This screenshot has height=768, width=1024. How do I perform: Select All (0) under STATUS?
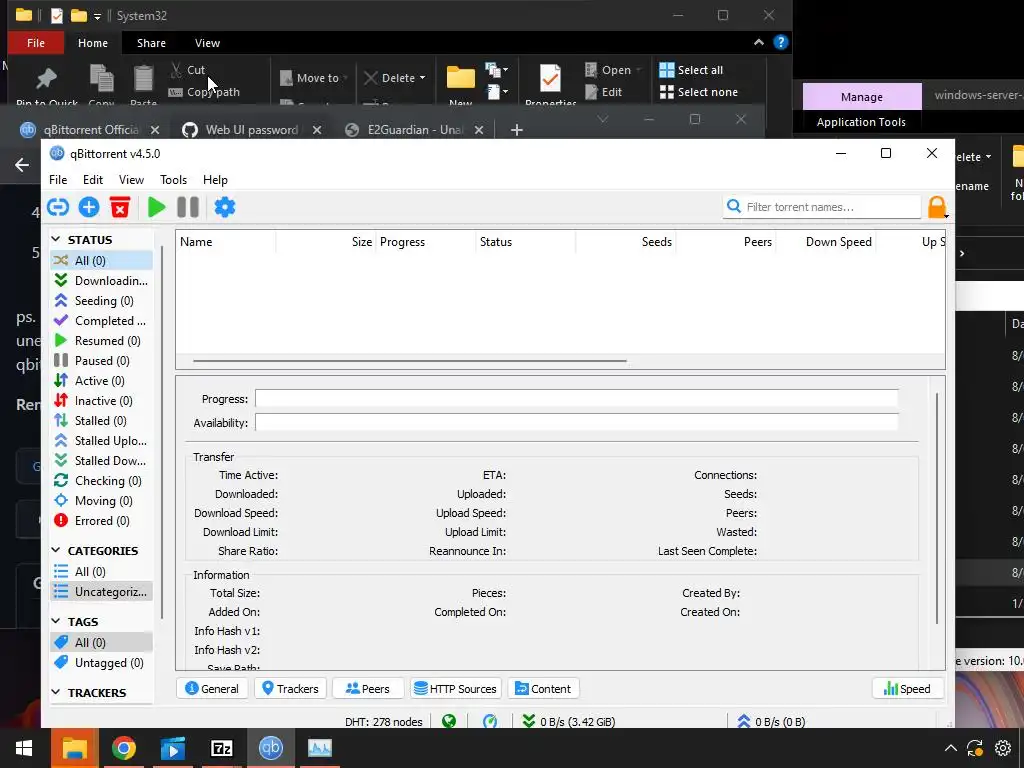[101, 261]
